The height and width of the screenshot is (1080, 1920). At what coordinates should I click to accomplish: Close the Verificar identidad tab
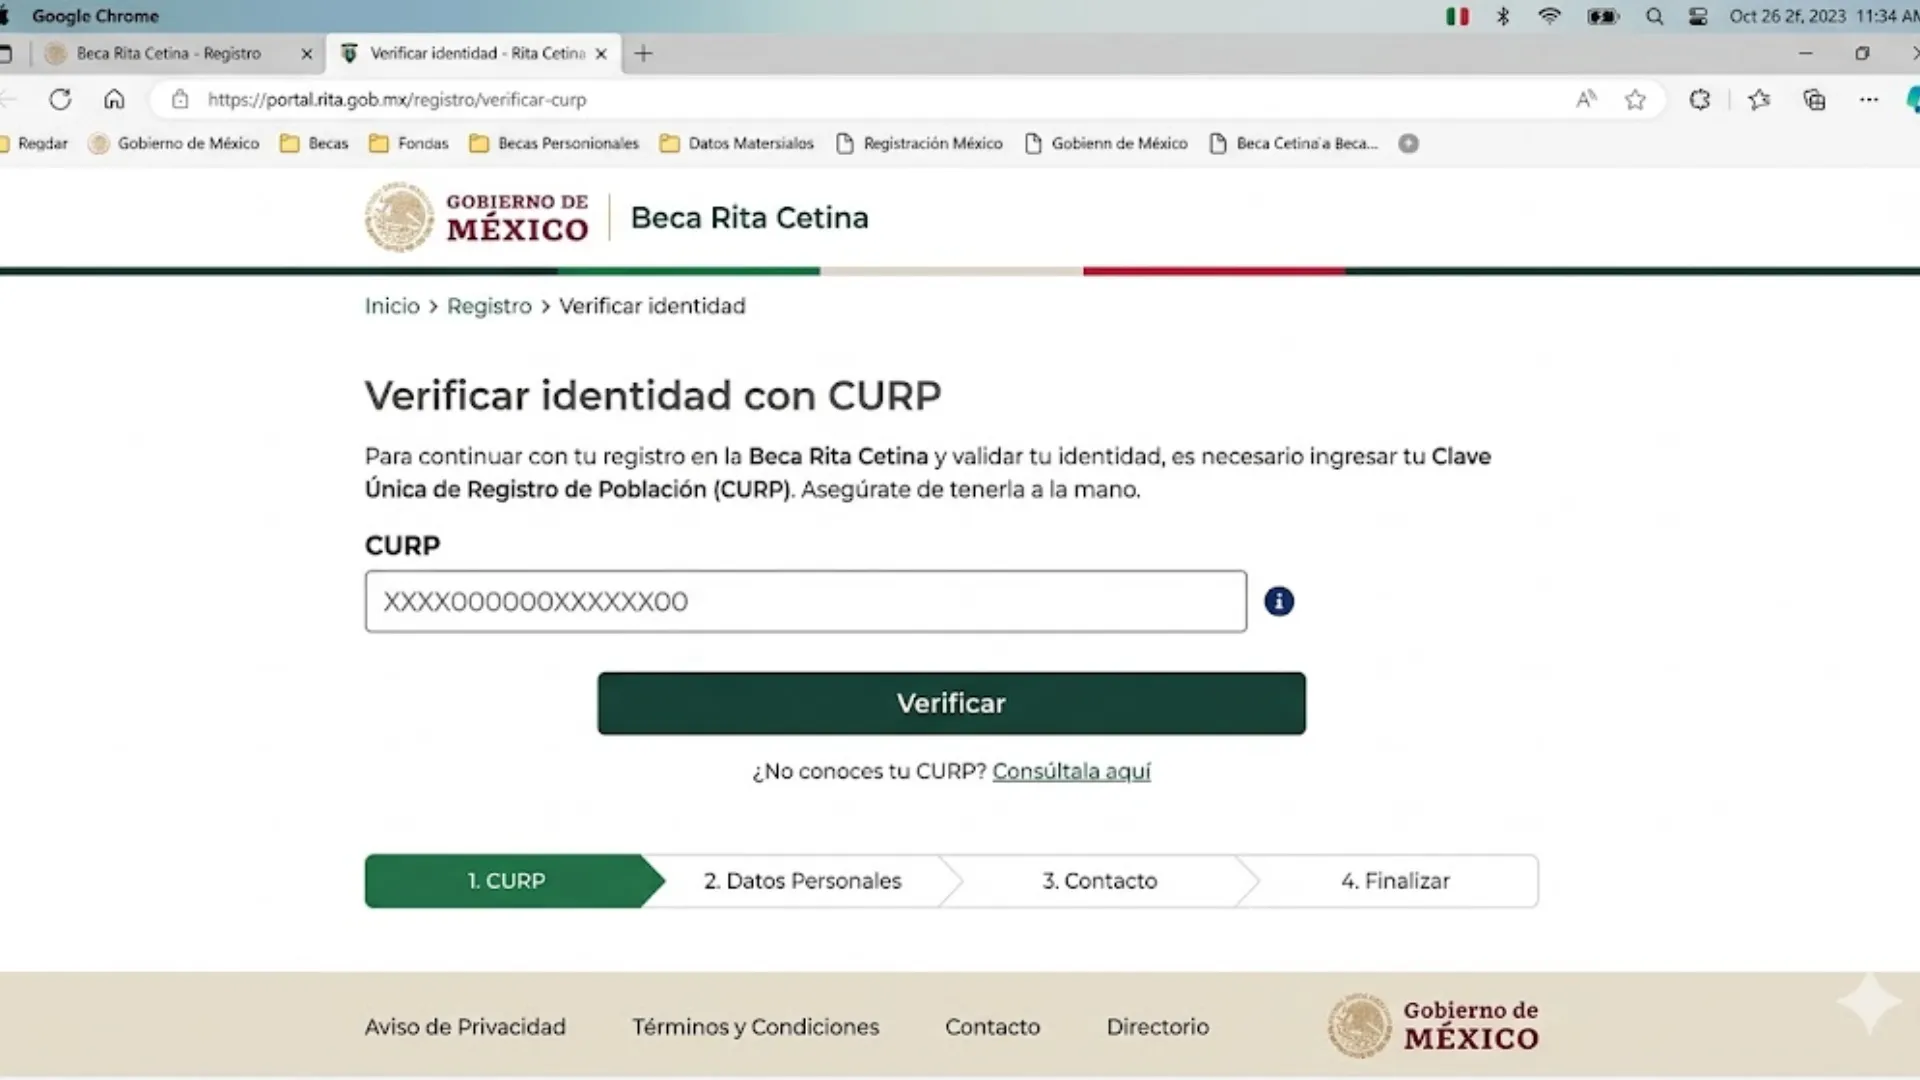pyautogui.click(x=601, y=54)
